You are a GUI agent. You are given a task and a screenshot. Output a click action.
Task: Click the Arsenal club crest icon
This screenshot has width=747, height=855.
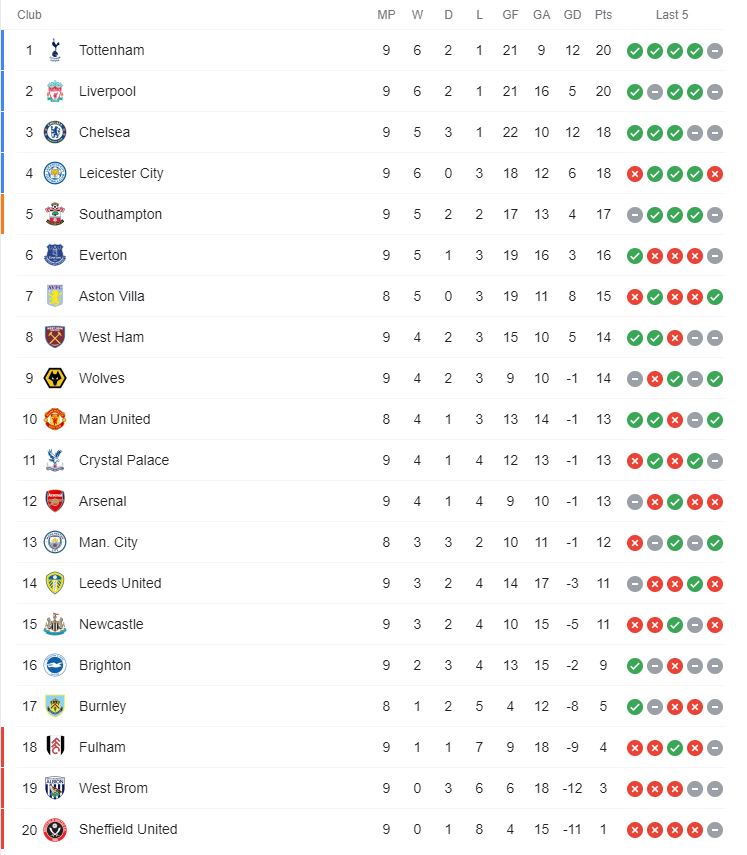[55, 501]
